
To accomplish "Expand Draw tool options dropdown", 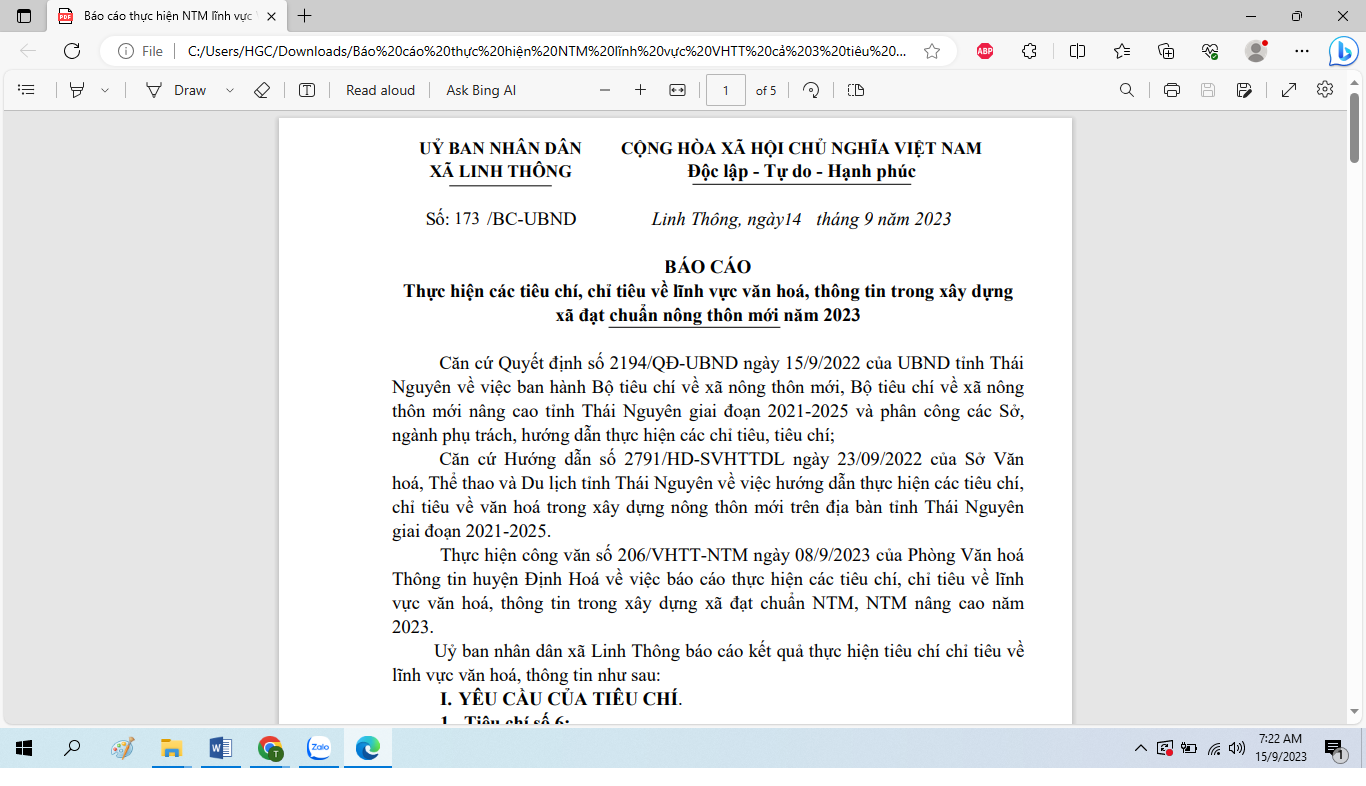I will point(230,90).
